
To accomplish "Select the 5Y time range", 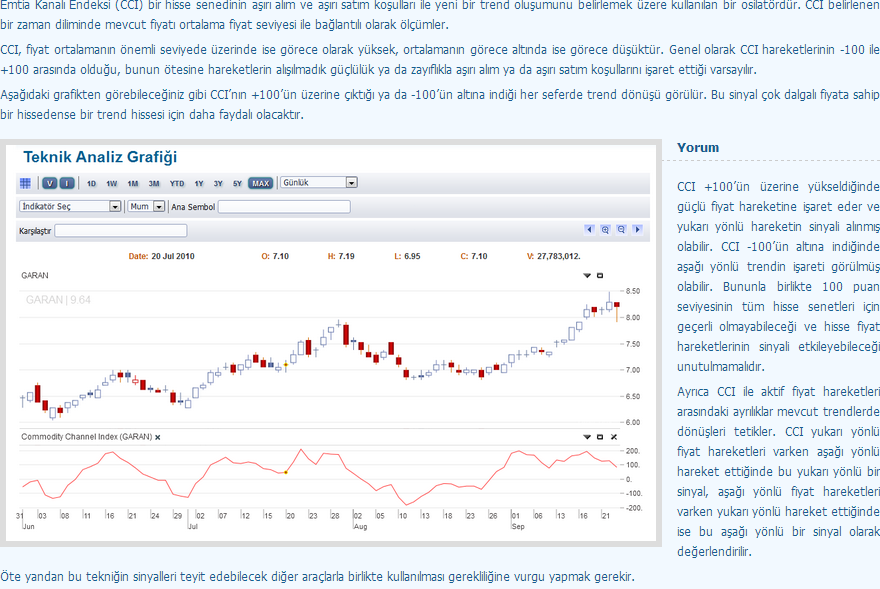I will click(237, 184).
